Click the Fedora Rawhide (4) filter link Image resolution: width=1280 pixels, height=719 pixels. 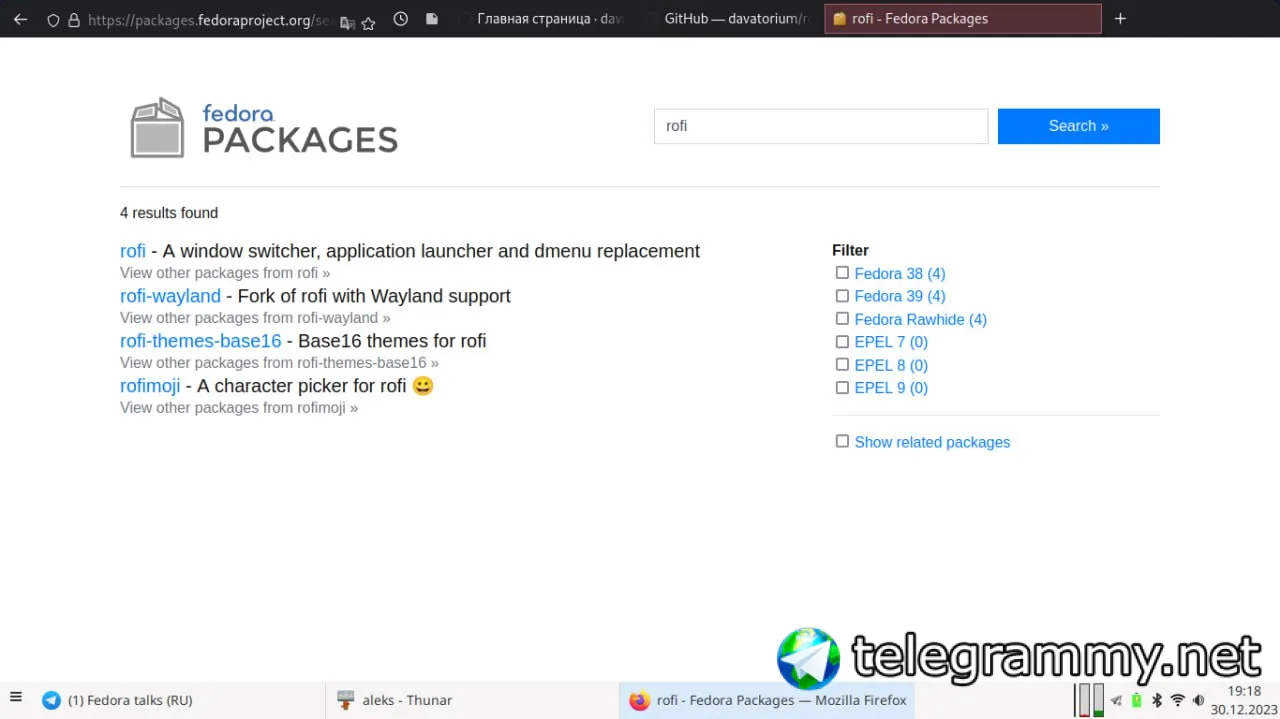(921, 320)
